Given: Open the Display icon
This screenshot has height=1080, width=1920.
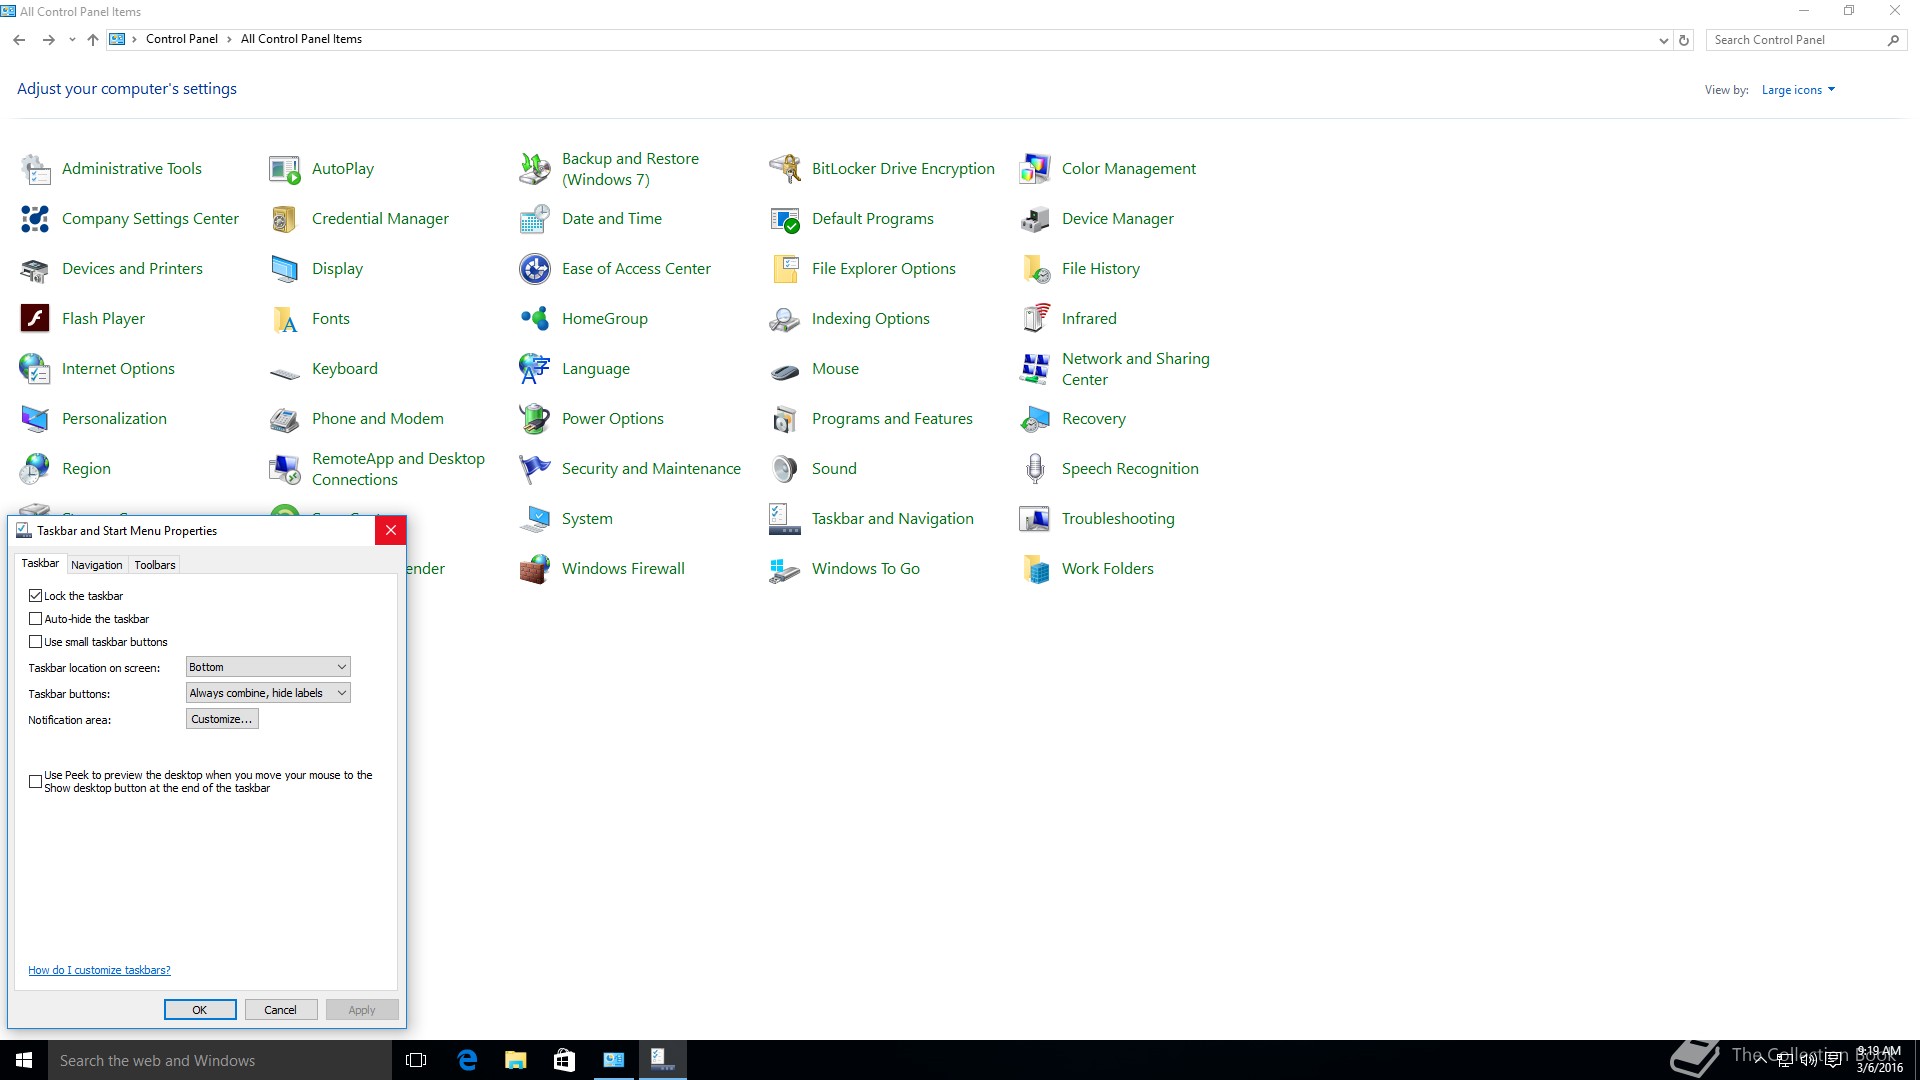Looking at the screenshot, I should (285, 269).
